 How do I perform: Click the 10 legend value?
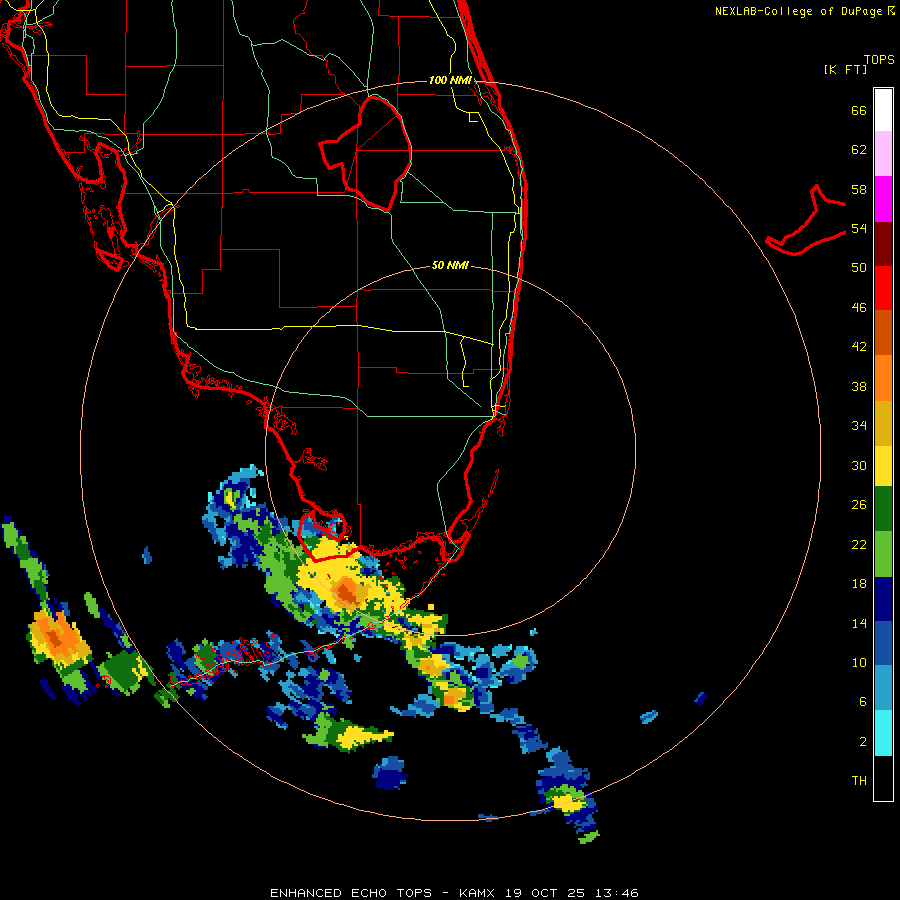[859, 662]
